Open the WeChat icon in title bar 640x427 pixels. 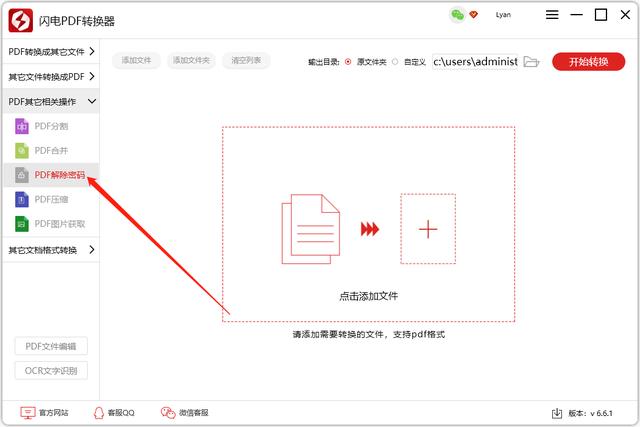[458, 16]
